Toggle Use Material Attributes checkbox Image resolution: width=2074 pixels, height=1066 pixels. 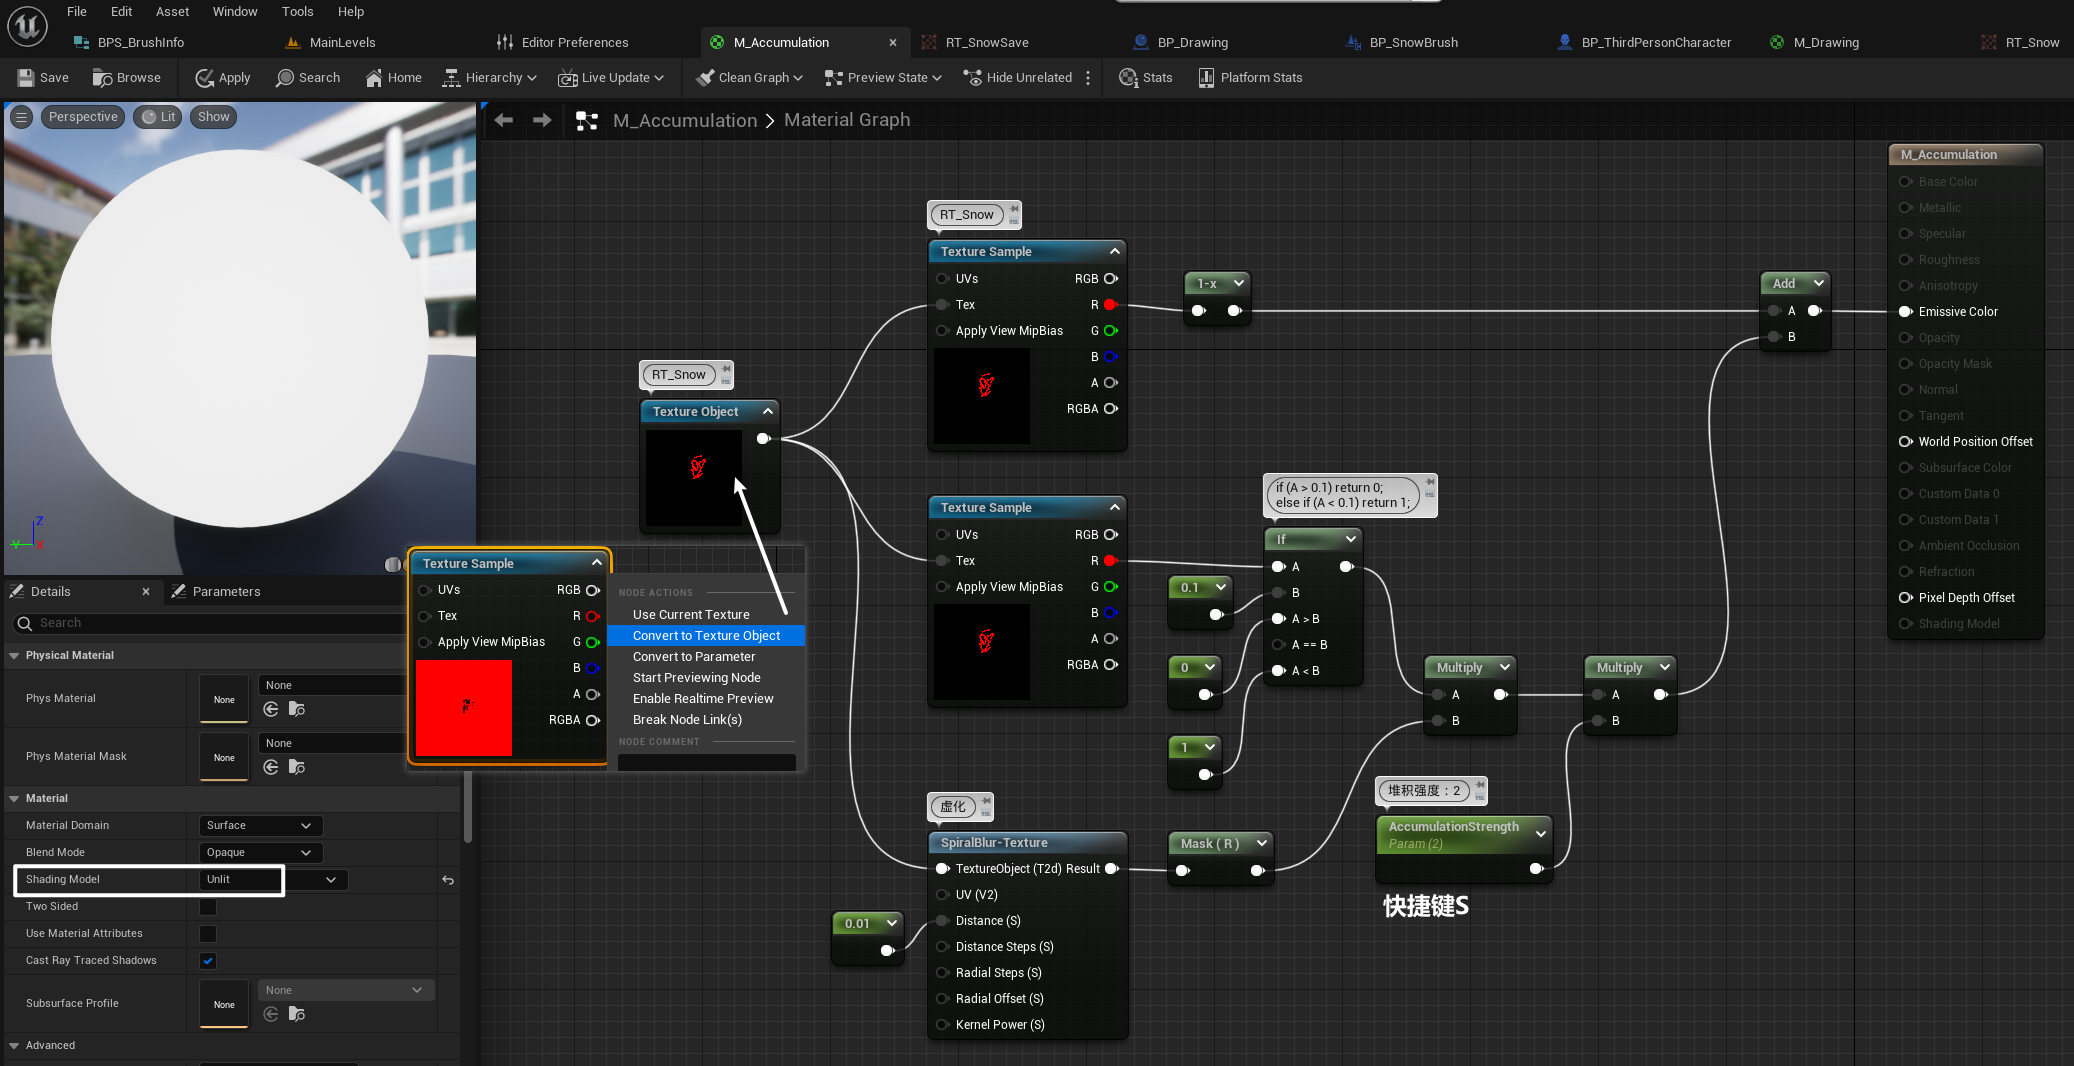[x=208, y=934]
